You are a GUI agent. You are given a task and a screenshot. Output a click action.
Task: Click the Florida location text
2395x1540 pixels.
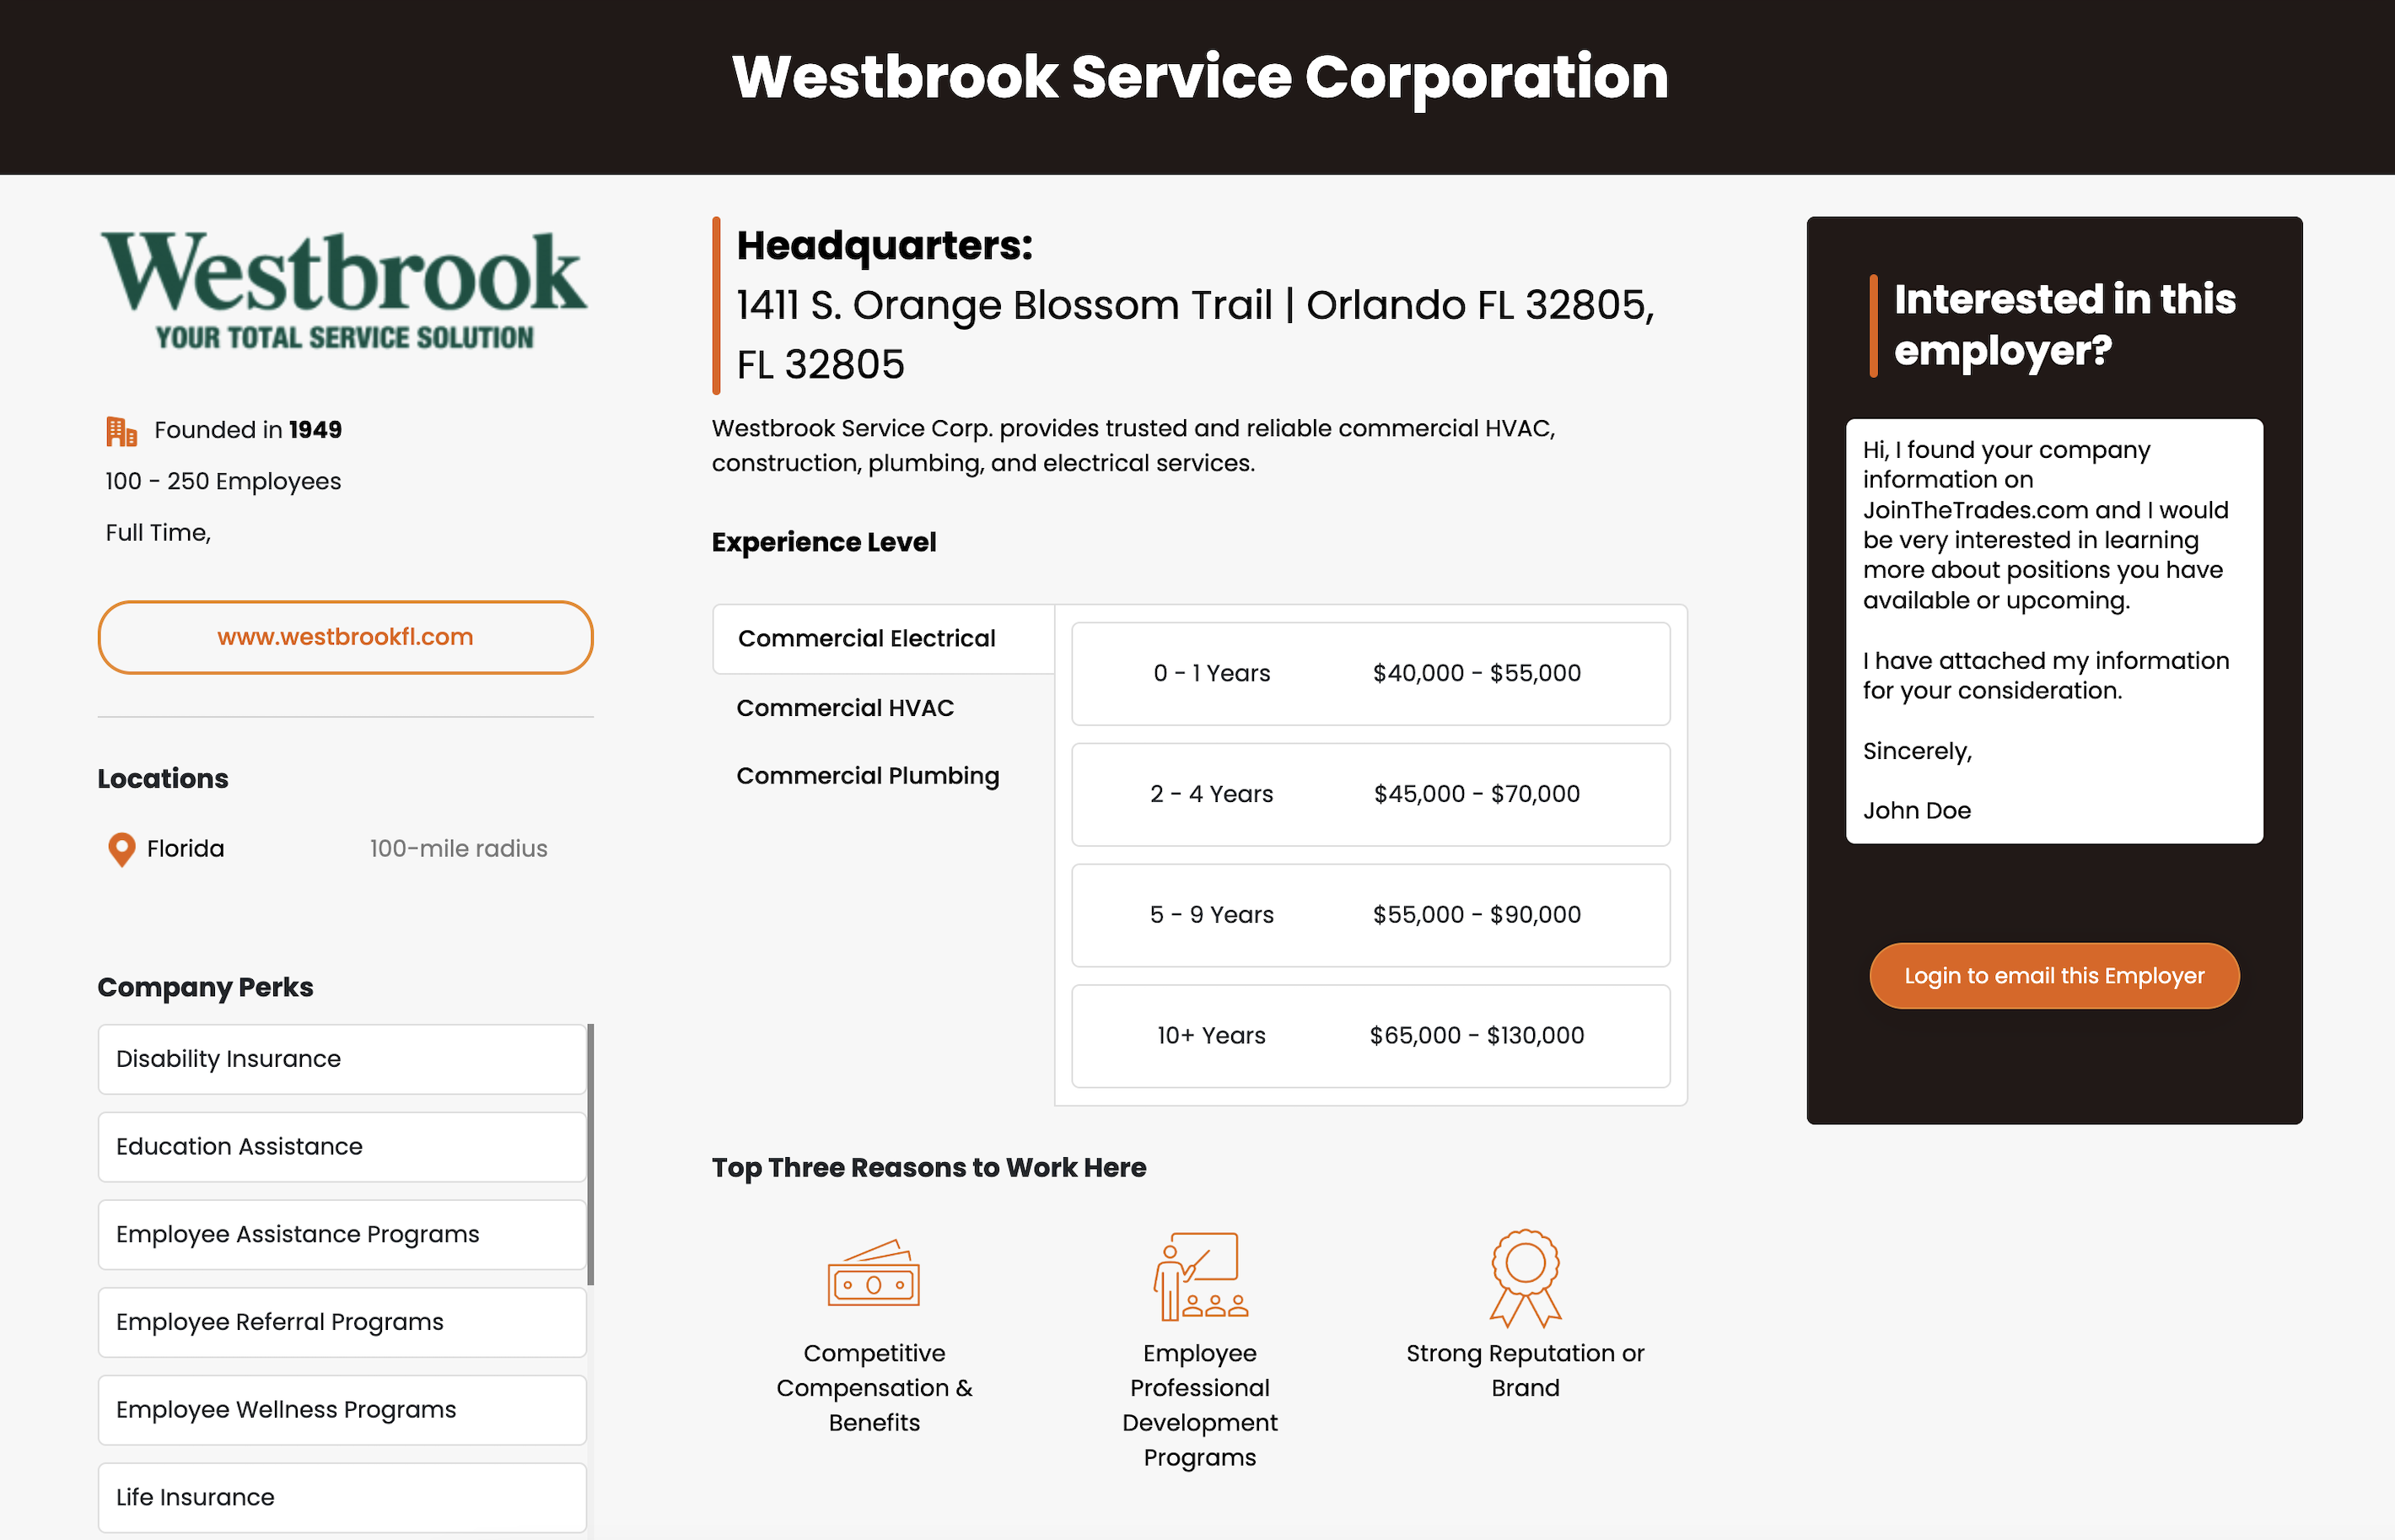click(x=185, y=849)
